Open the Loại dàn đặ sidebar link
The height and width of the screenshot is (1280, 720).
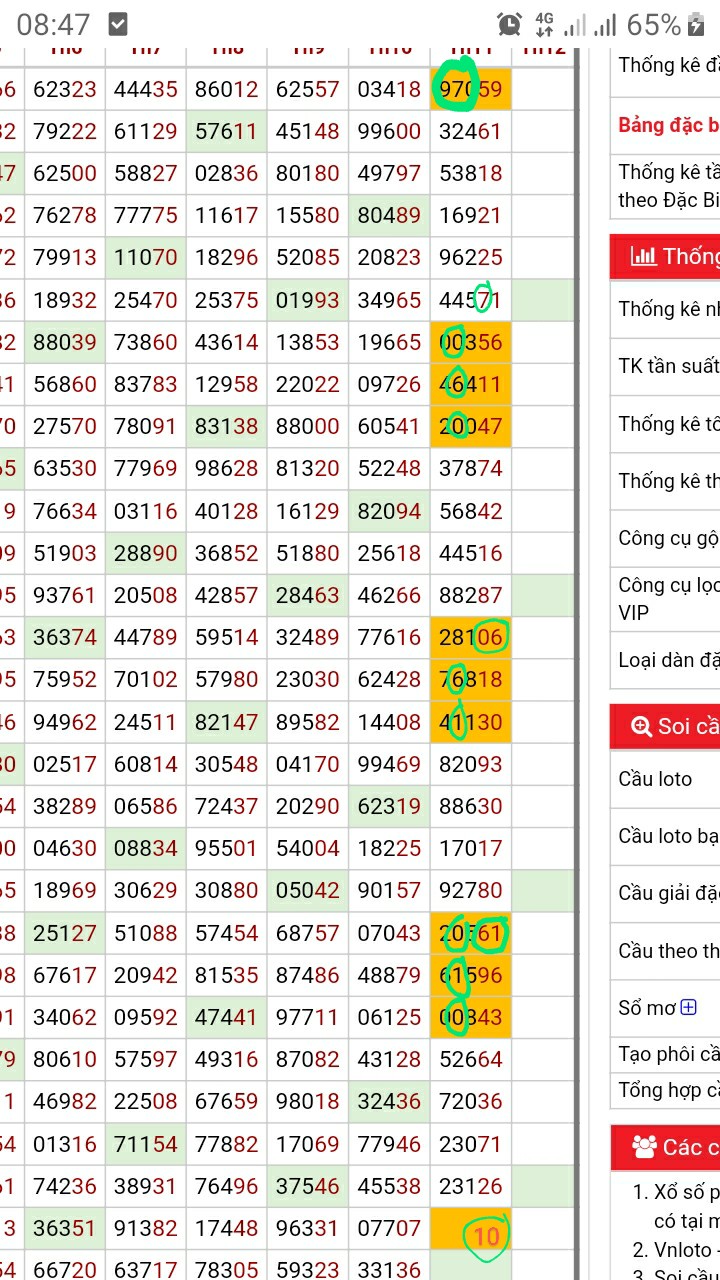668,660
